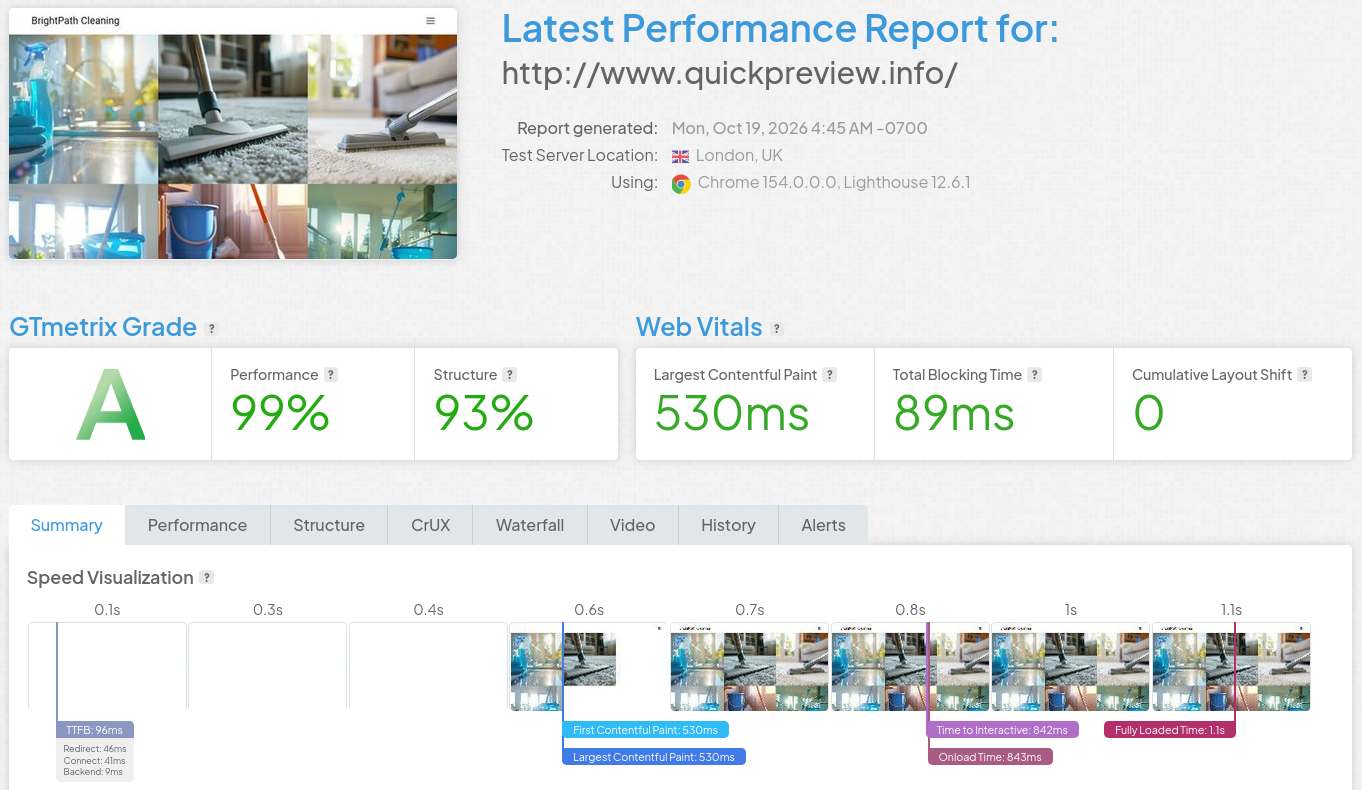The image size is (1362, 790).
Task: Click the First Contentful Paint: 530ms marker
Action: pos(646,730)
